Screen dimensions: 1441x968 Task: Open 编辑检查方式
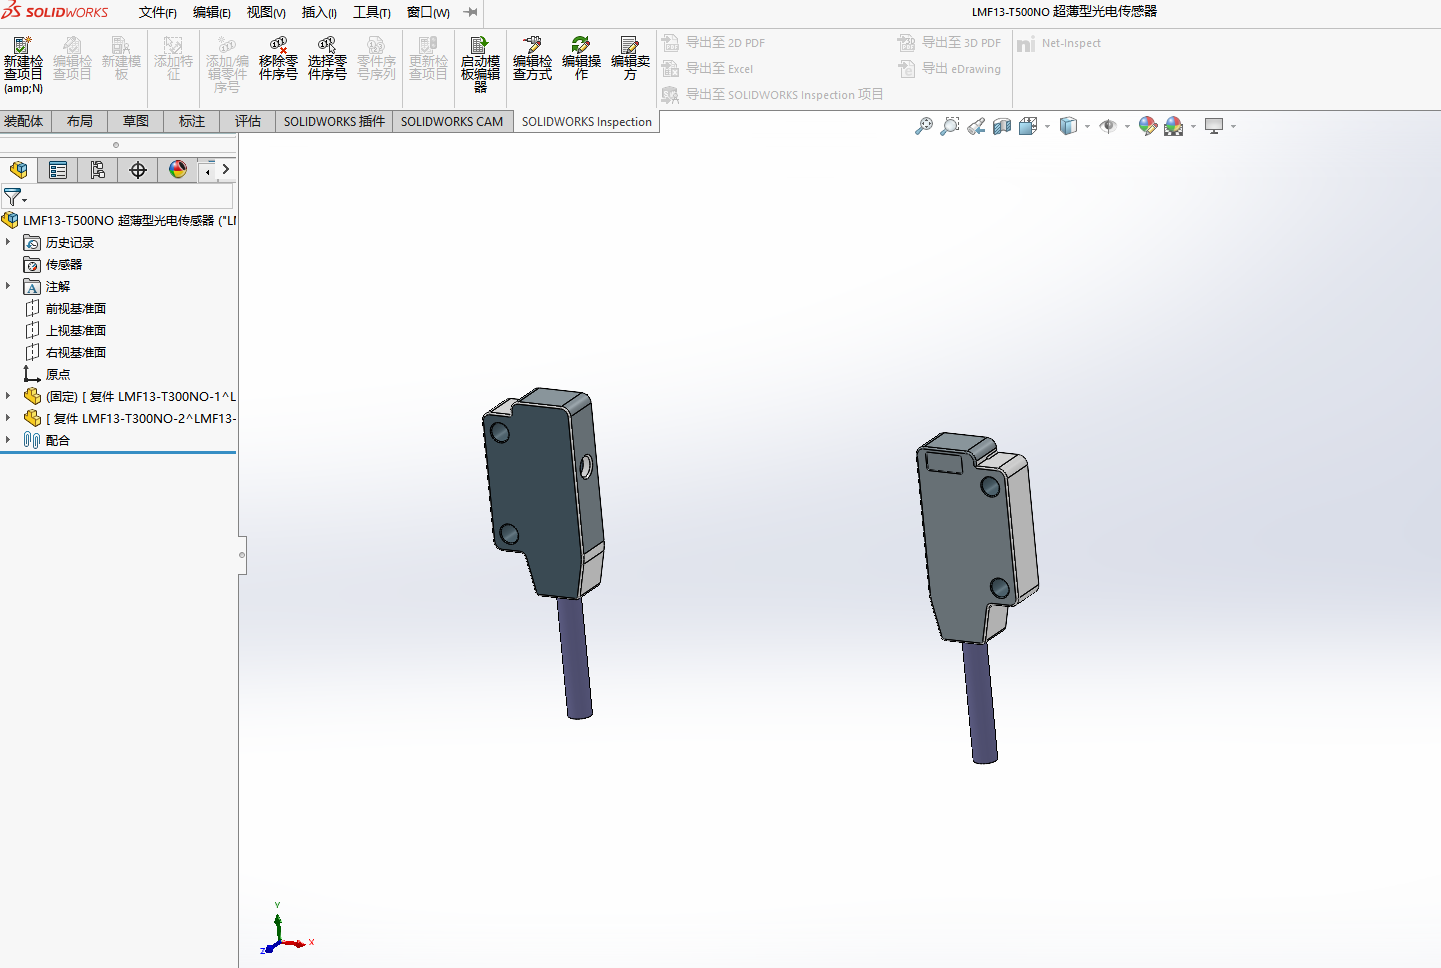pos(532,59)
